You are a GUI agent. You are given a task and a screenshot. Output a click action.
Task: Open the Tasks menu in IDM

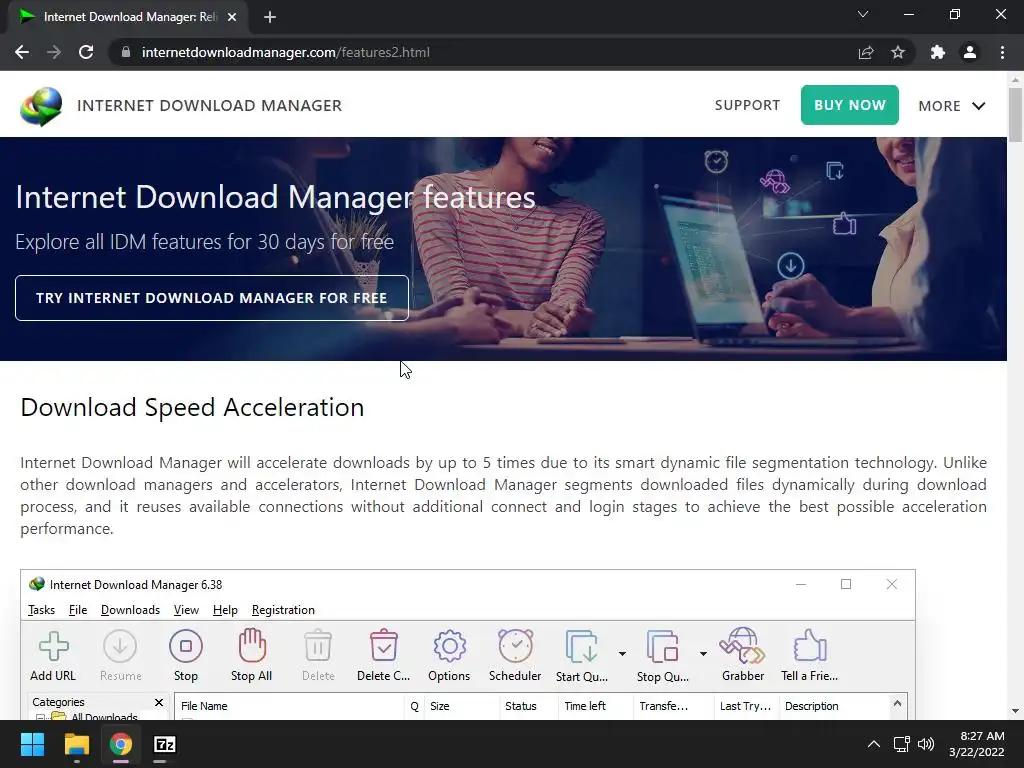pos(41,610)
